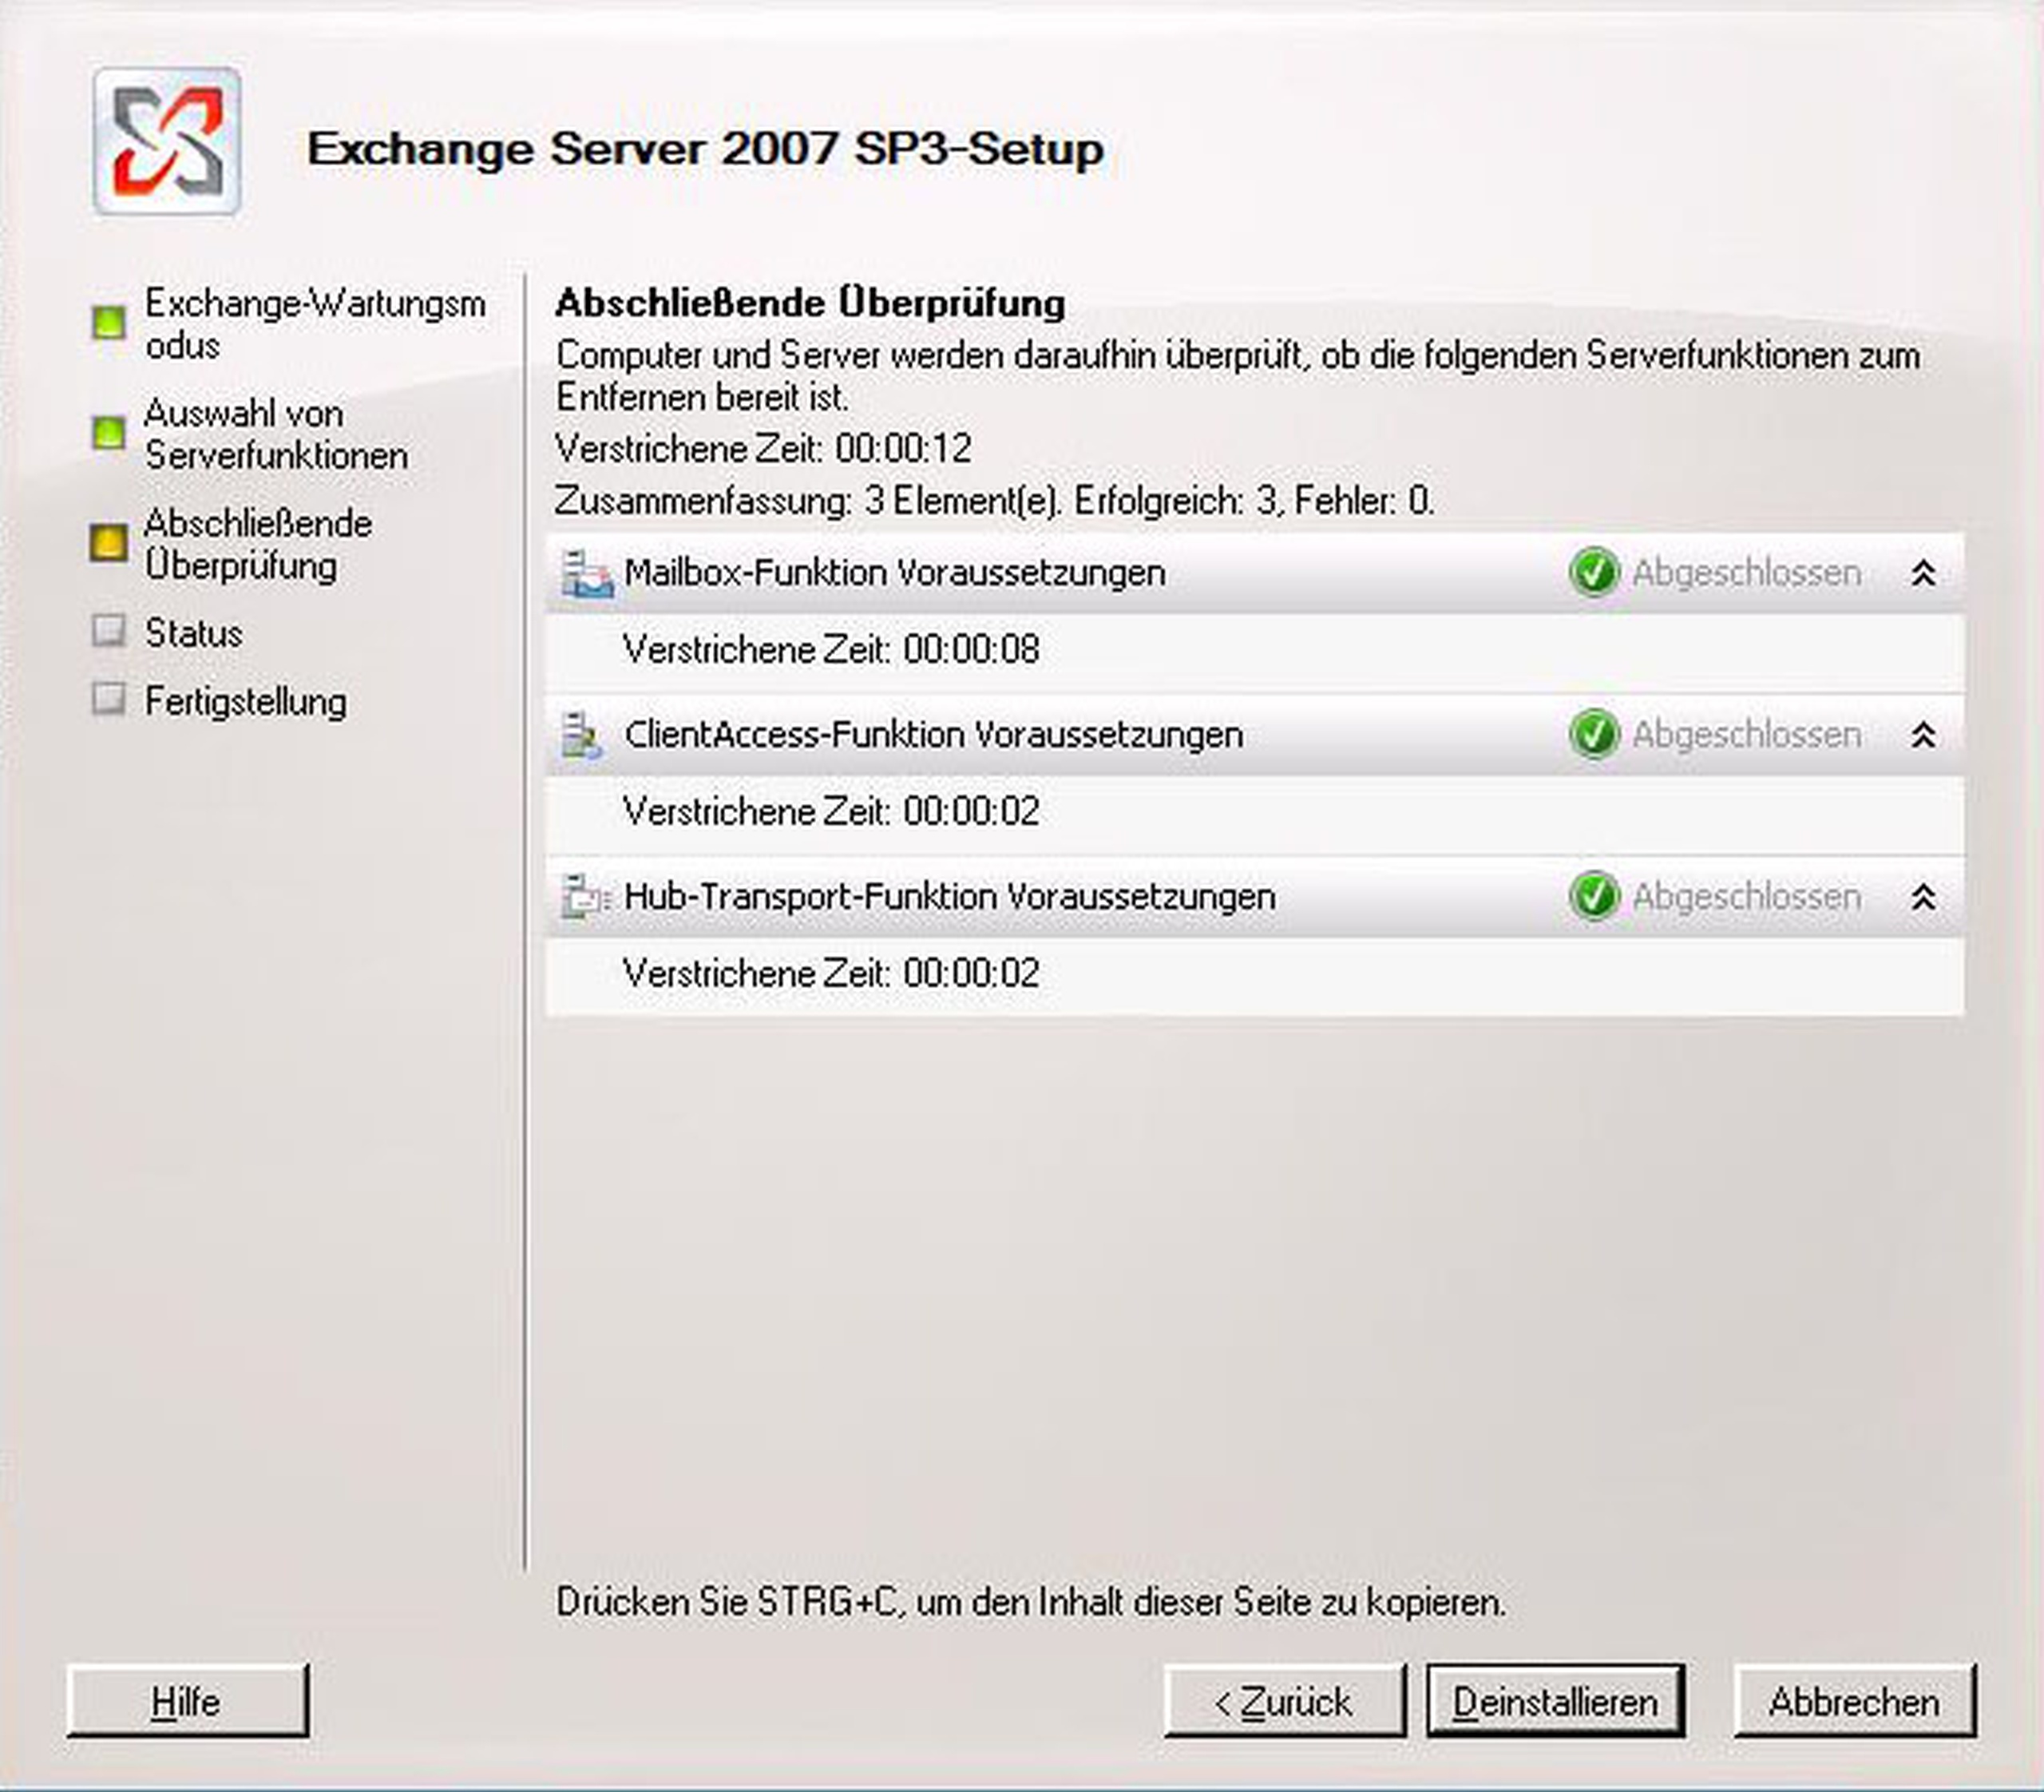Collapse the ClientAccess-Funktion Voraussetzungen section
Image resolution: width=2044 pixels, height=1792 pixels.
click(x=1923, y=736)
